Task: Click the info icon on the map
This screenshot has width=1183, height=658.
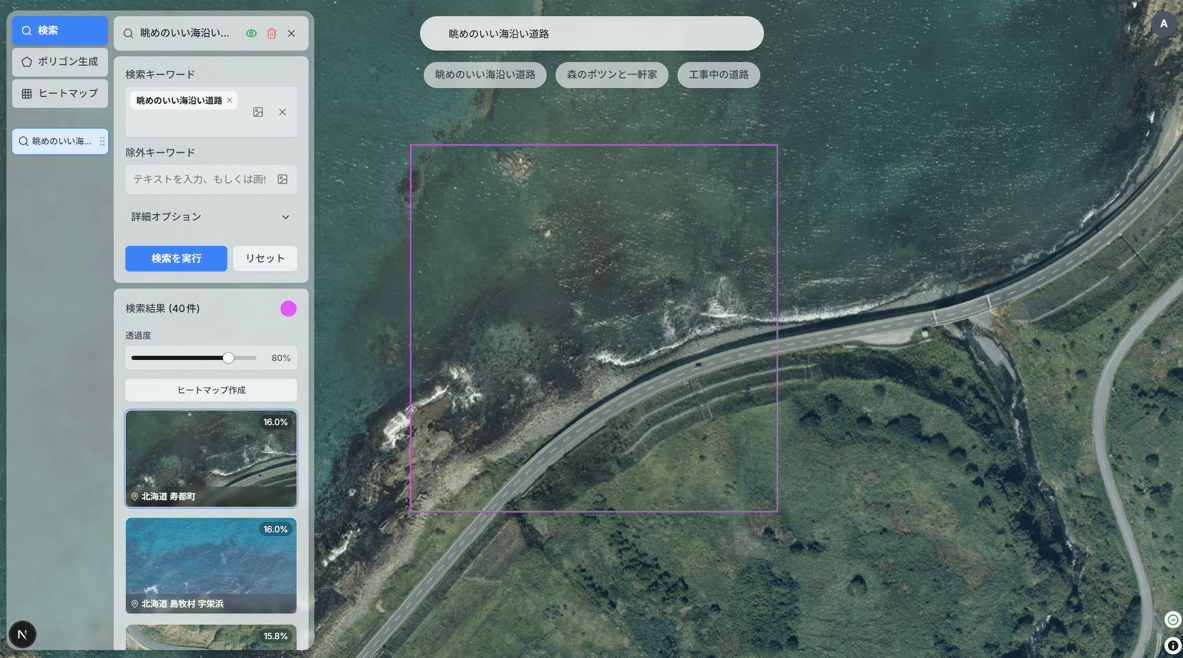Action: pos(1172,645)
